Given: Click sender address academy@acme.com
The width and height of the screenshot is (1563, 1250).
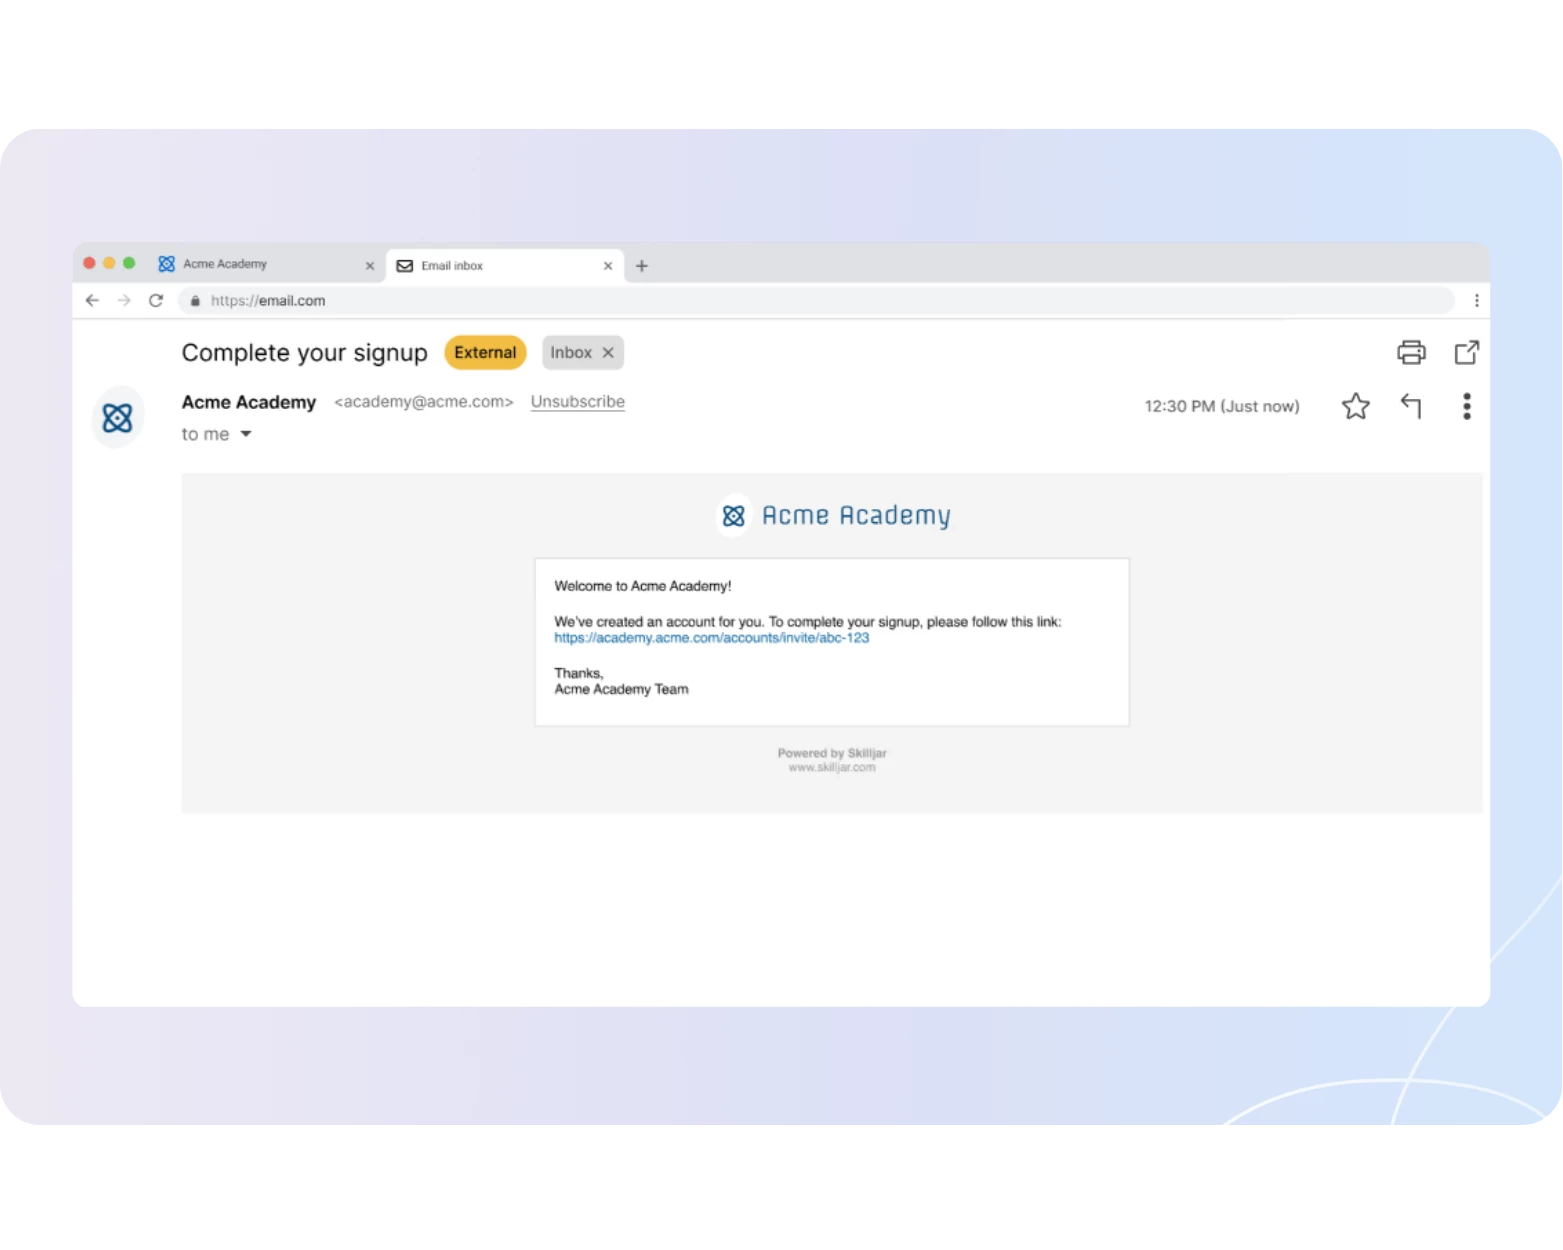Looking at the screenshot, I should 424,401.
